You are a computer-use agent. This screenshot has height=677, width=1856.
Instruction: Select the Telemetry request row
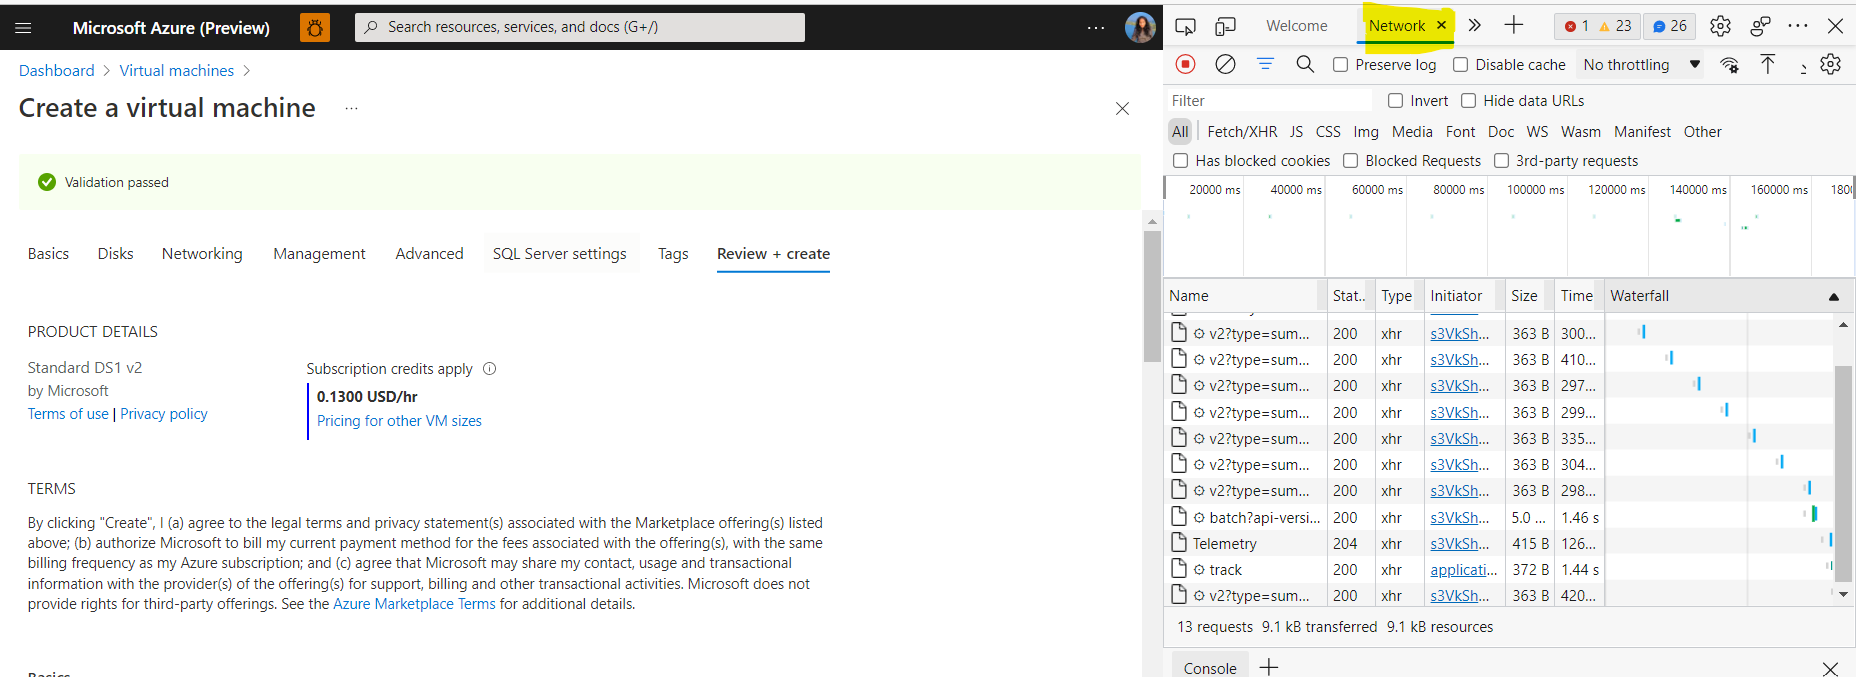[1500, 544]
